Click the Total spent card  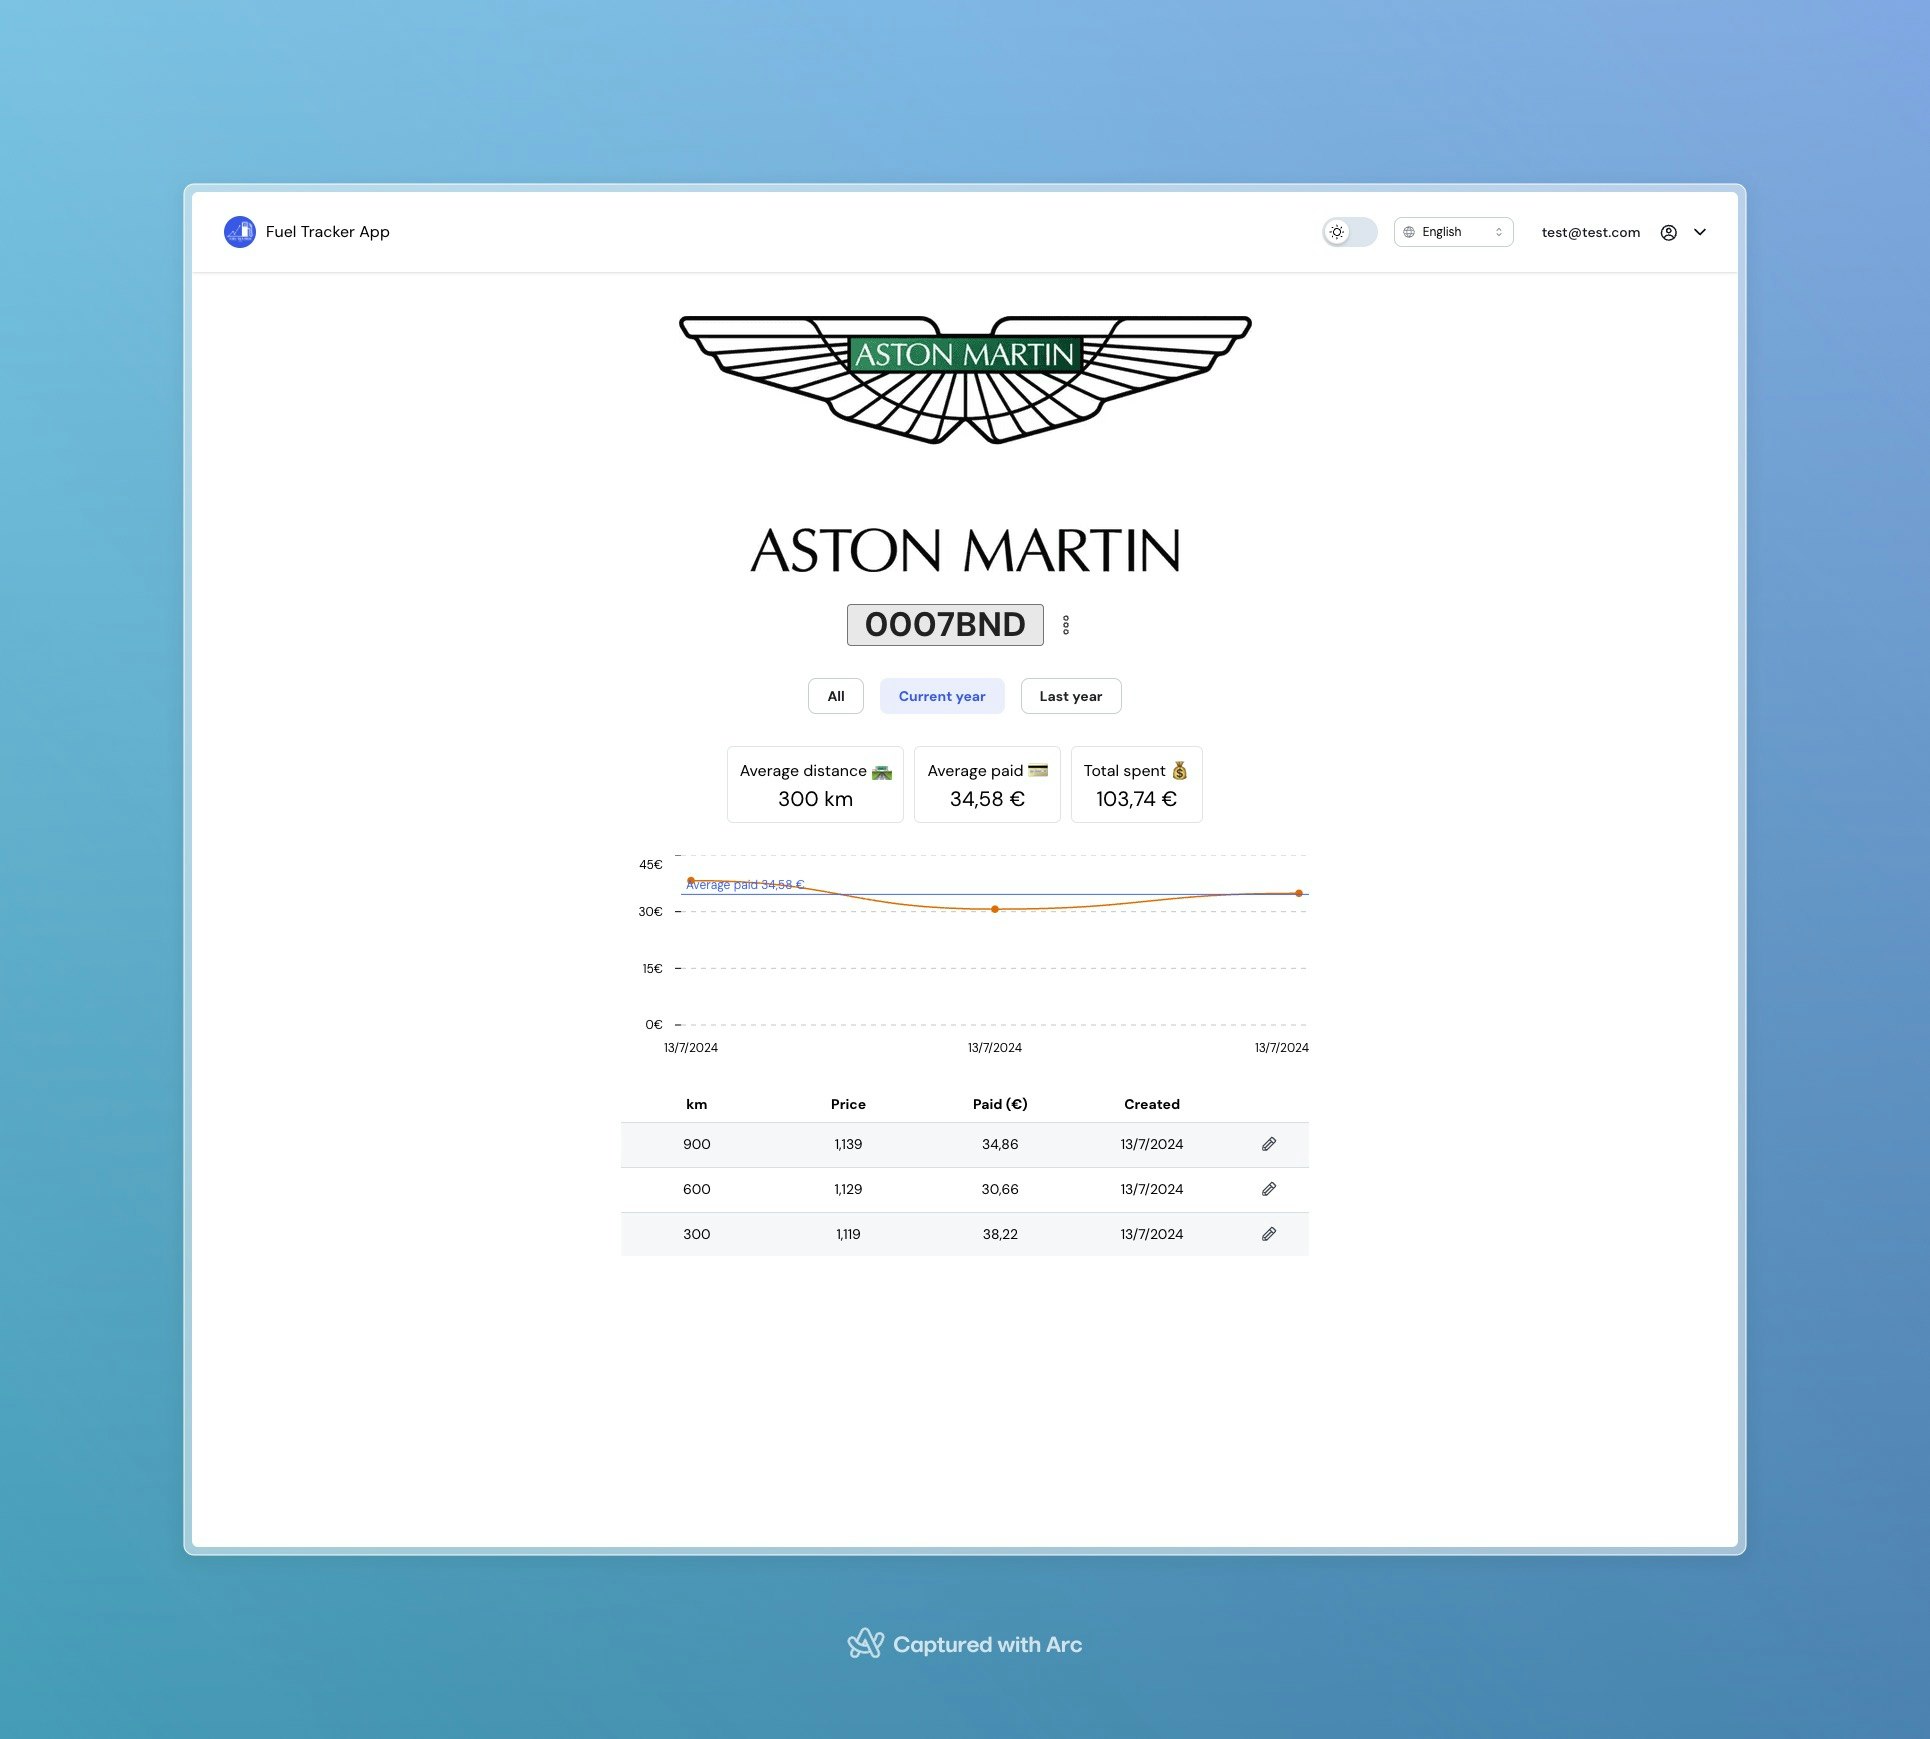1136,785
